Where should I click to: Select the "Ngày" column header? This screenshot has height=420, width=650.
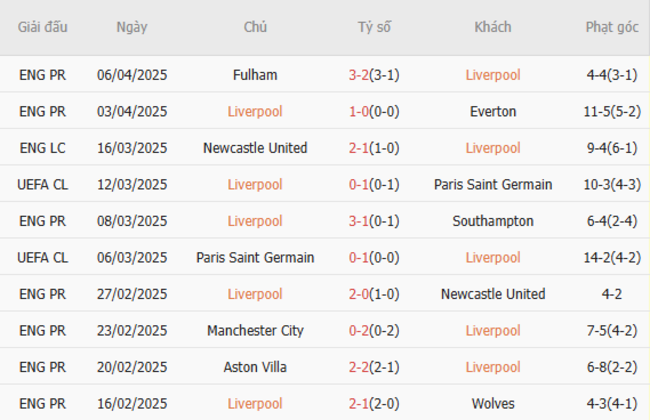131,27
